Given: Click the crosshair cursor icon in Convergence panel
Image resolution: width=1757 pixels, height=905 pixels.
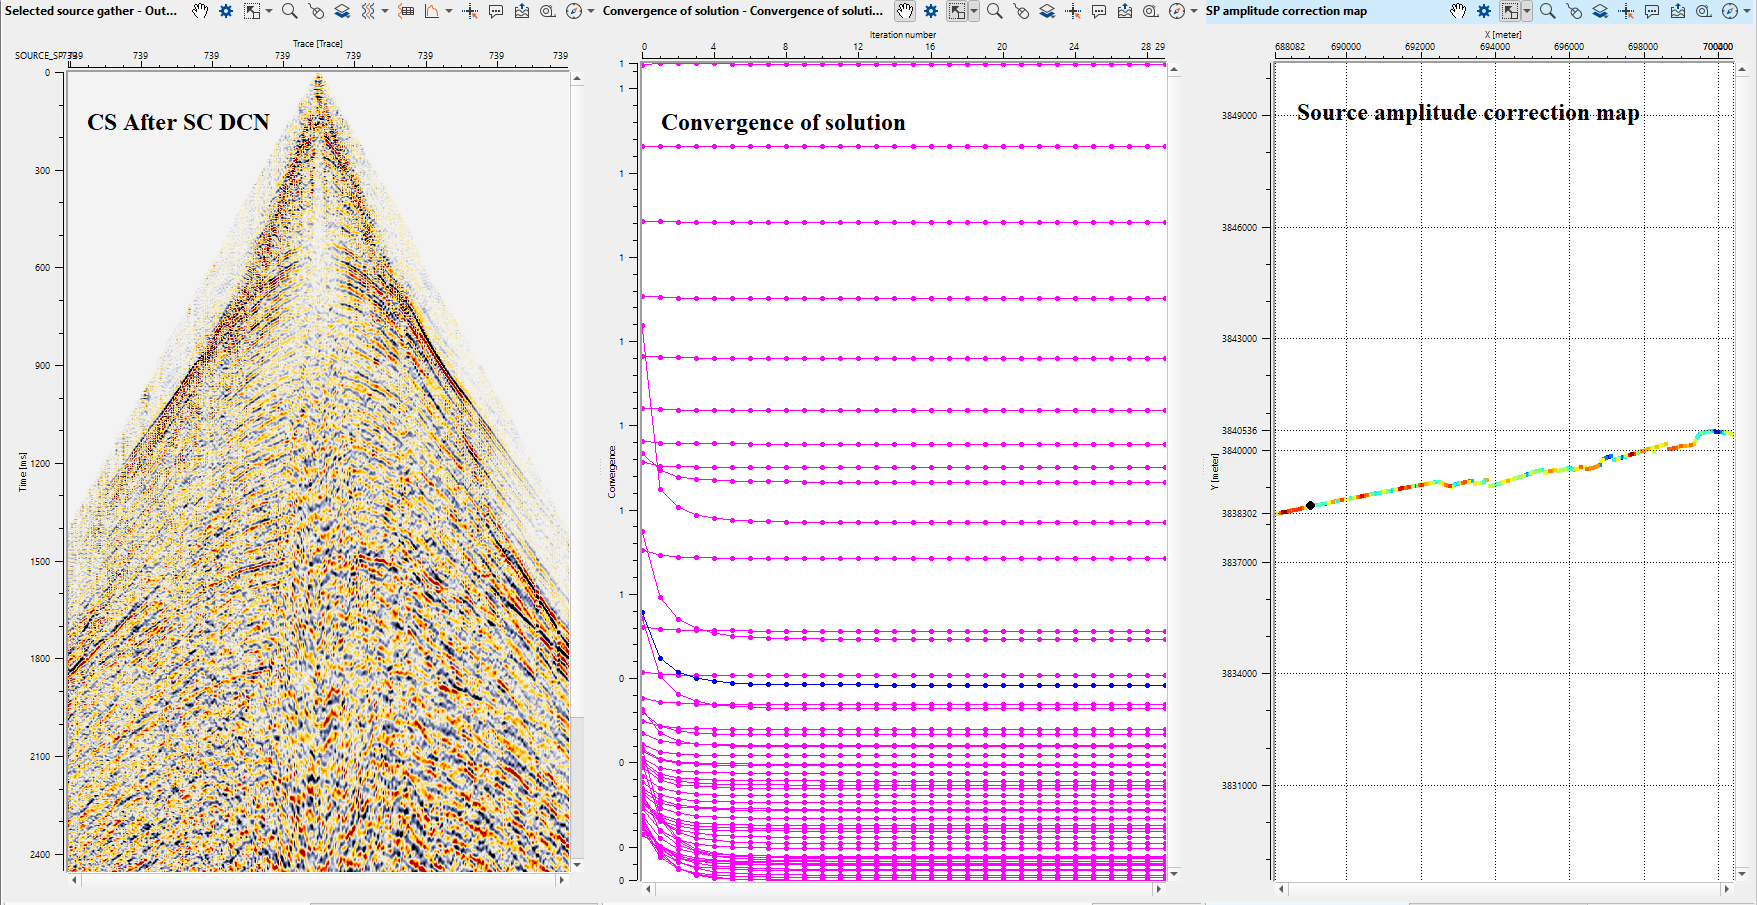Looking at the screenshot, I should (1073, 11).
